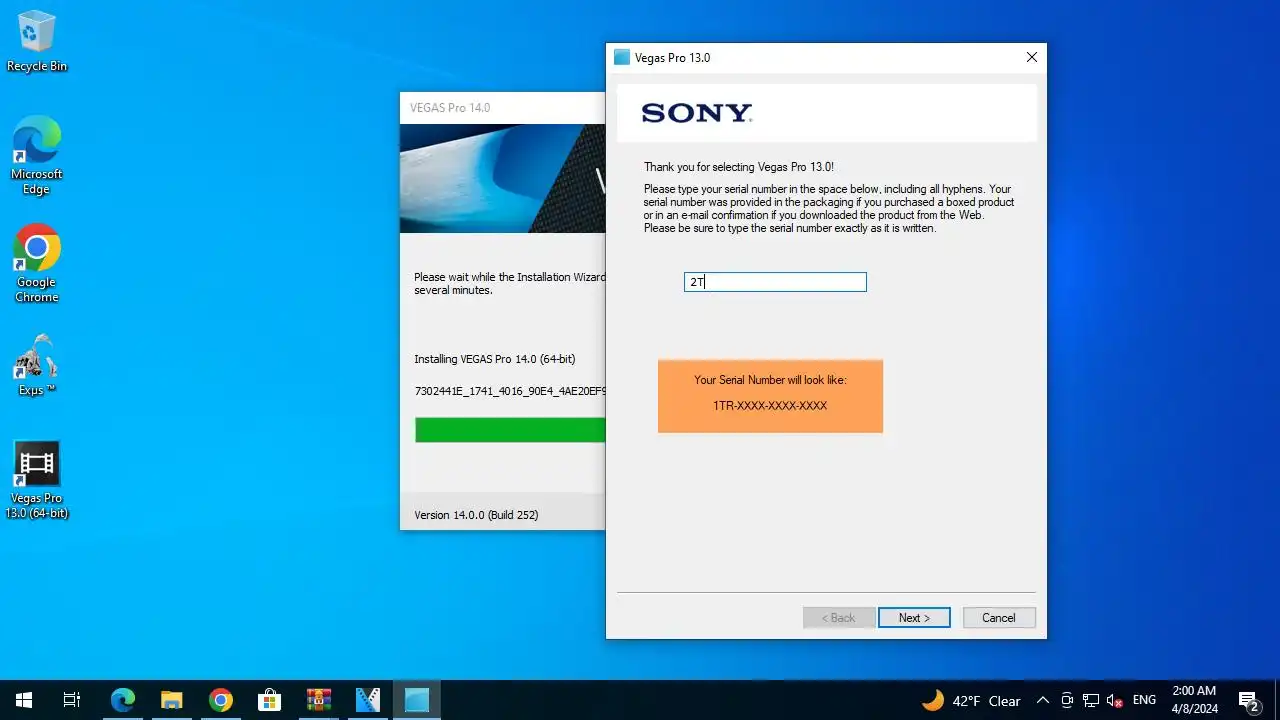This screenshot has height=720, width=1280.
Task: Select the Google Chrome desktop shortcut
Action: coord(37,263)
